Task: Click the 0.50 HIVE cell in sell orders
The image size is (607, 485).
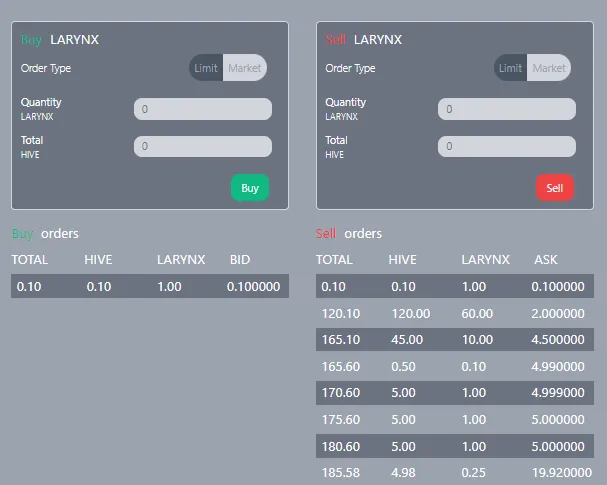Action: tap(403, 366)
